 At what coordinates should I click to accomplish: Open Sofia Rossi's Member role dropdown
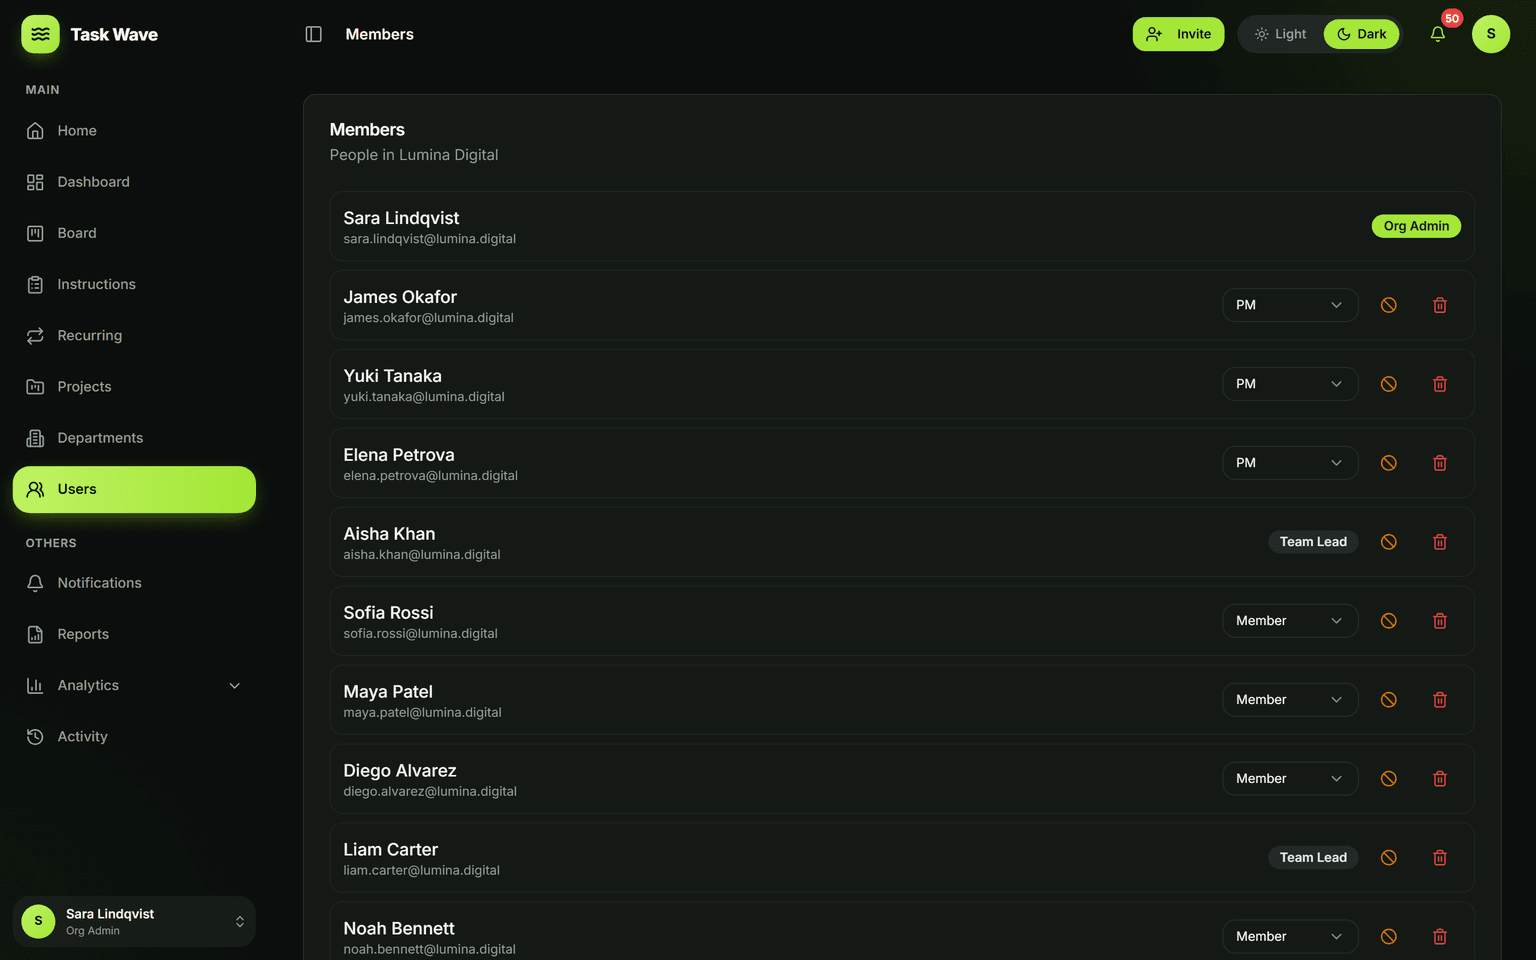click(x=1290, y=621)
